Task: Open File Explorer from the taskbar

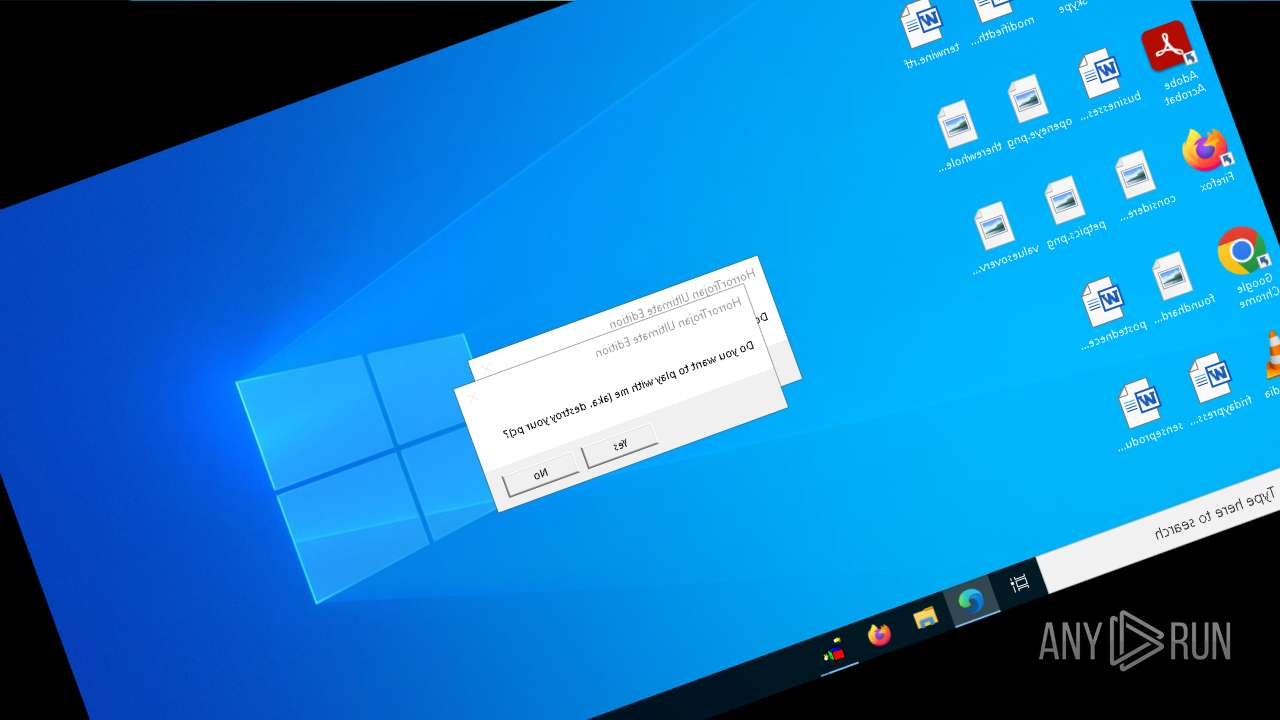Action: (x=925, y=617)
